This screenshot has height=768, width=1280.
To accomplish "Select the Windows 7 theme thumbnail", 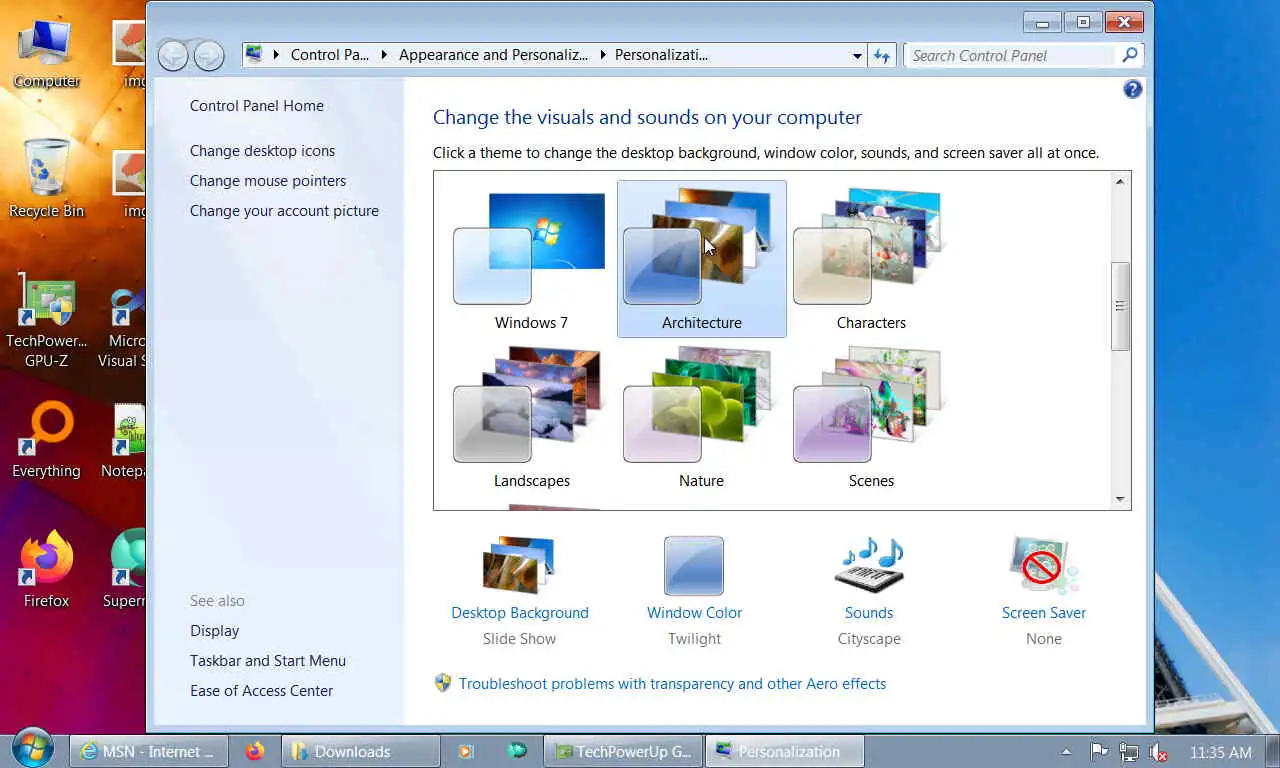I will pos(531,259).
